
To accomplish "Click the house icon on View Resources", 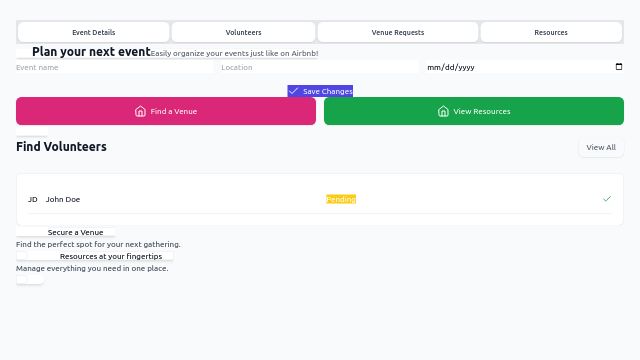I will (x=443, y=111).
